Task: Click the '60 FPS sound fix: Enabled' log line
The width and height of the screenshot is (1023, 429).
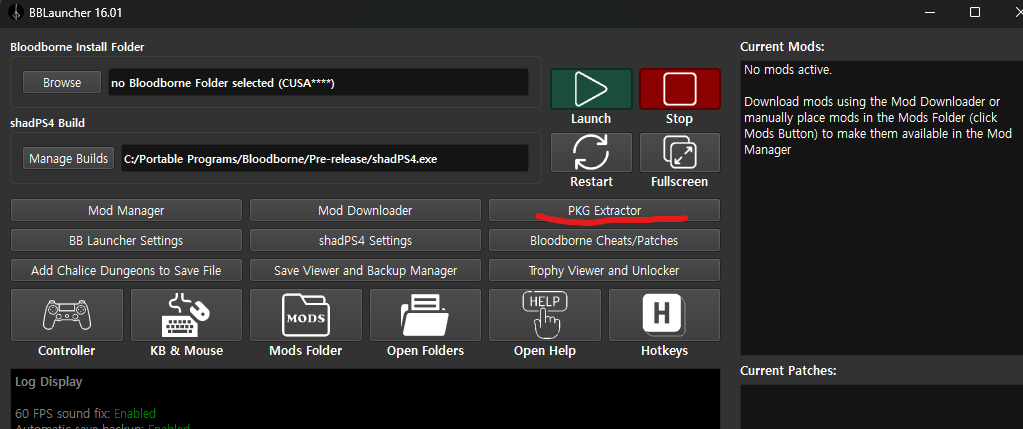Action: click(85, 413)
